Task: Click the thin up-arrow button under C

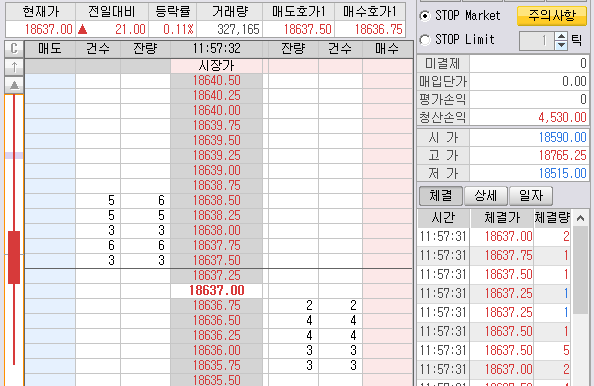Action: [14, 67]
